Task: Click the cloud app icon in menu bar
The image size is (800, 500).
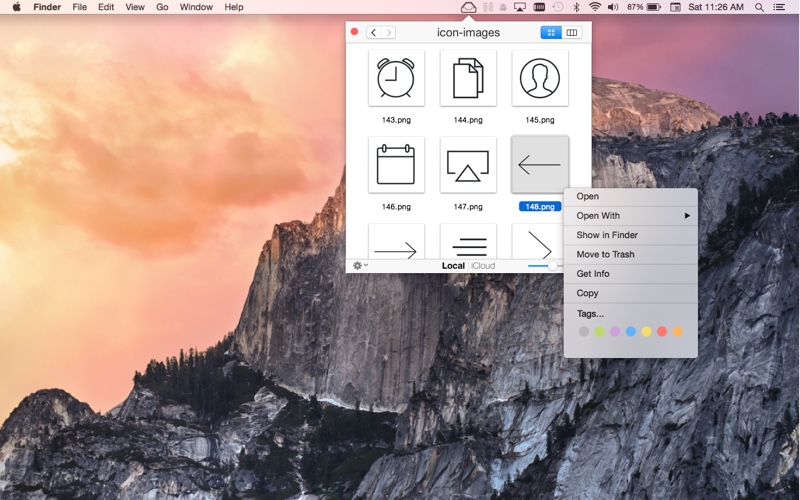Action: (x=468, y=7)
